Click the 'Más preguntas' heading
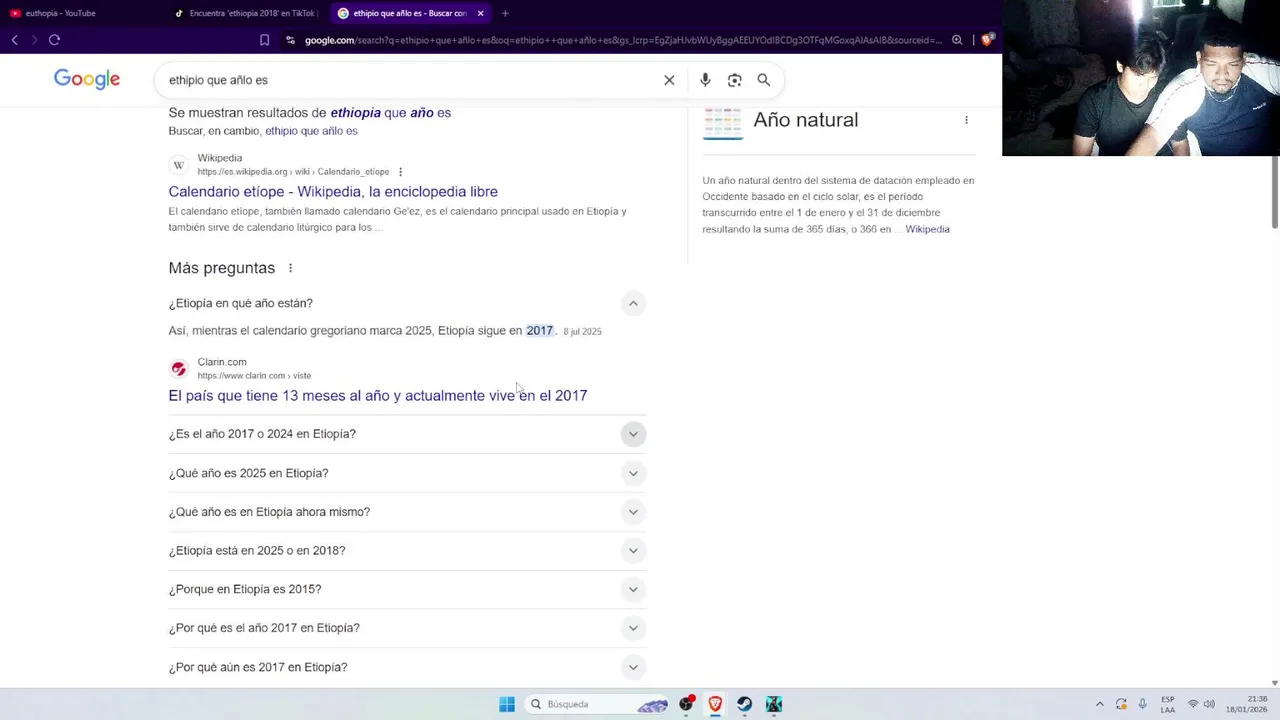 point(221,268)
